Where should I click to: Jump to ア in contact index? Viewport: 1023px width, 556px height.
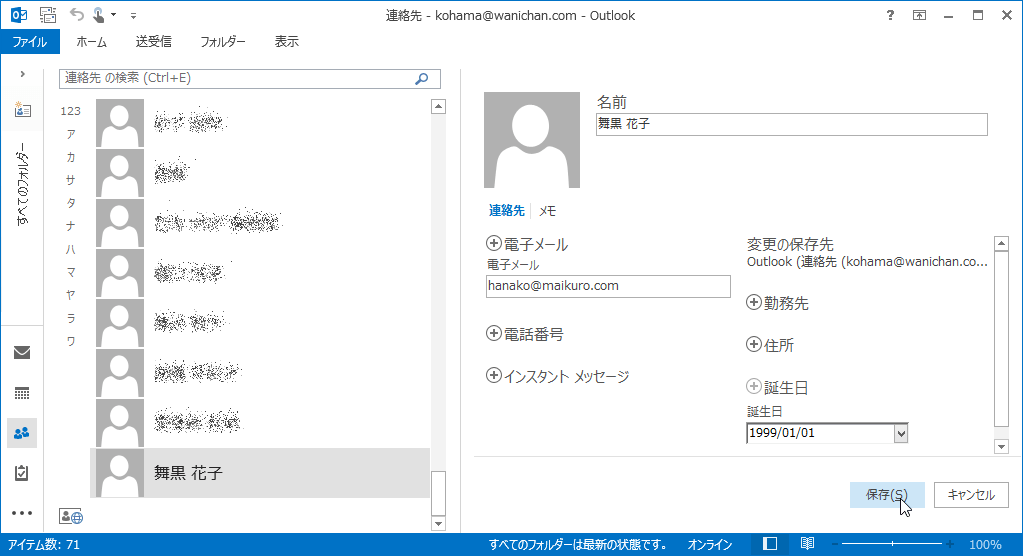point(70,134)
